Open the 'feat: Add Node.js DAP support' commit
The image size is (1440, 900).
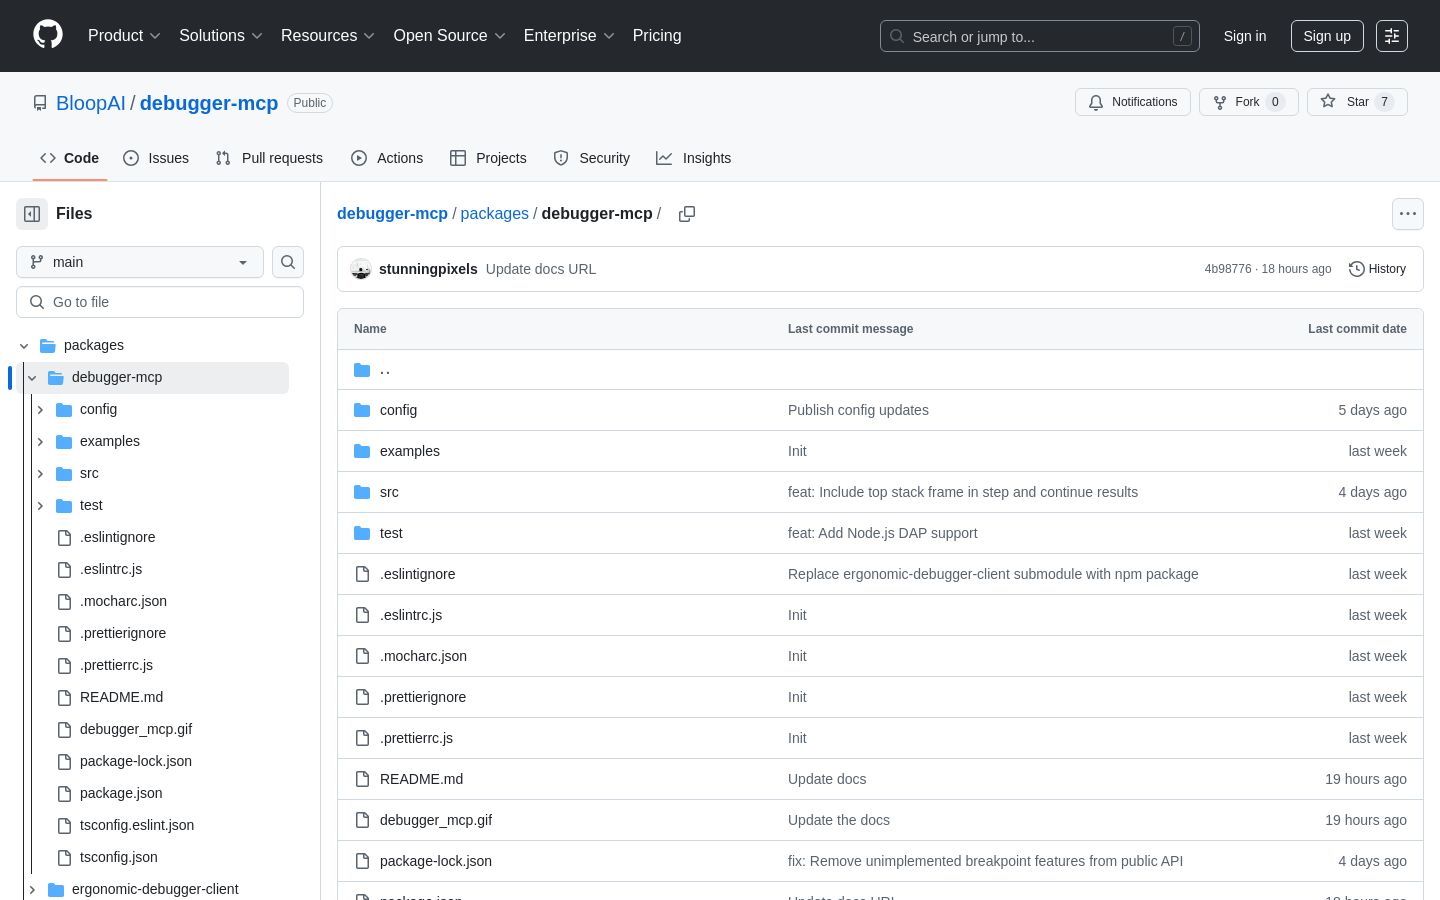click(x=883, y=533)
